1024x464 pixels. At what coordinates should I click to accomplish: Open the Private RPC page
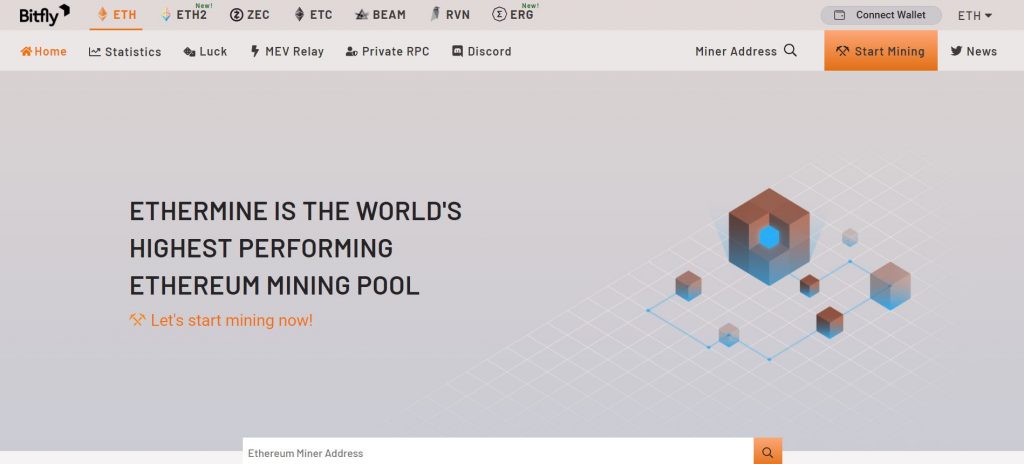pos(387,51)
